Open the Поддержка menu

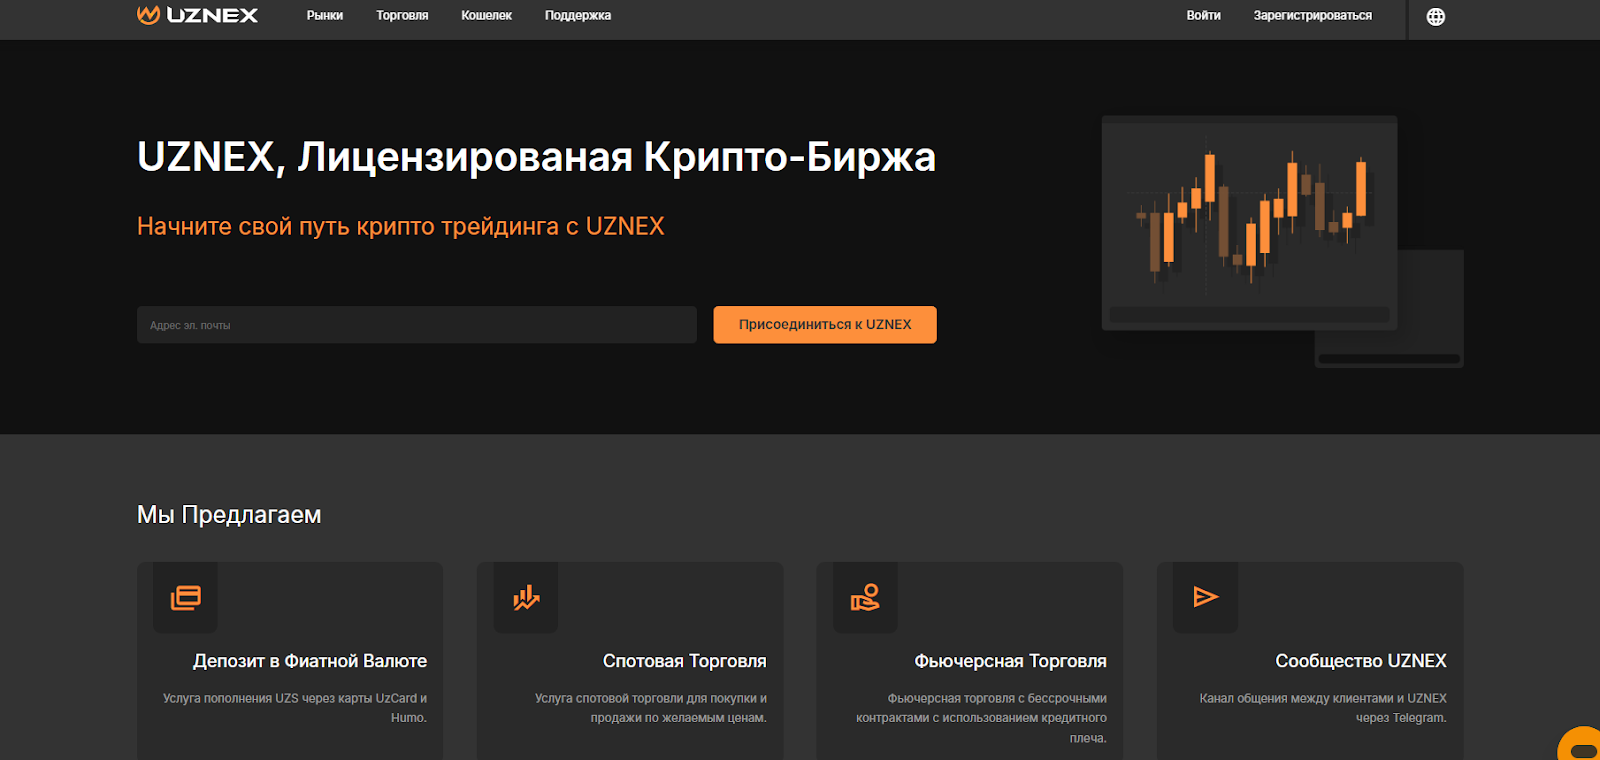pos(578,15)
